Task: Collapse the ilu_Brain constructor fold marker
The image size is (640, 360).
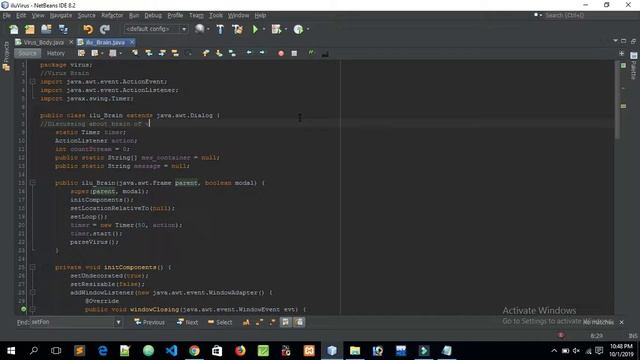Action: [33, 183]
